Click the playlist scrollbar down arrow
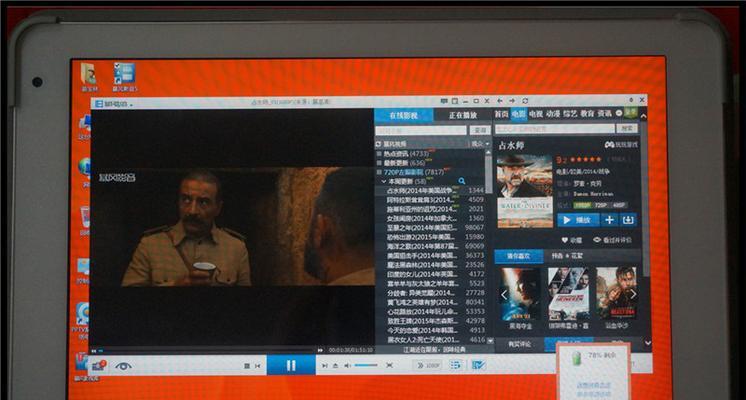Image resolution: width=746 pixels, height=400 pixels. (490, 341)
